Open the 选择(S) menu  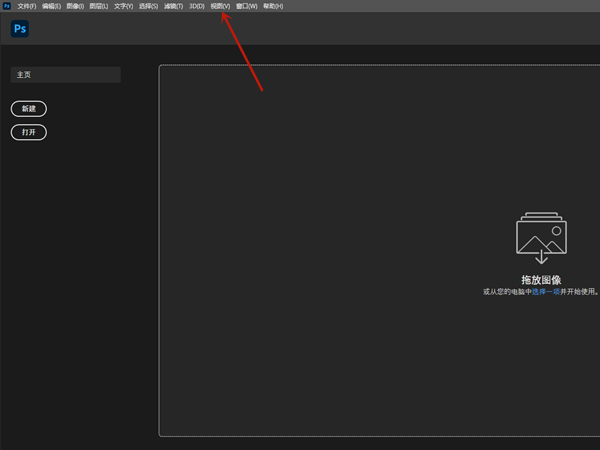coord(148,6)
